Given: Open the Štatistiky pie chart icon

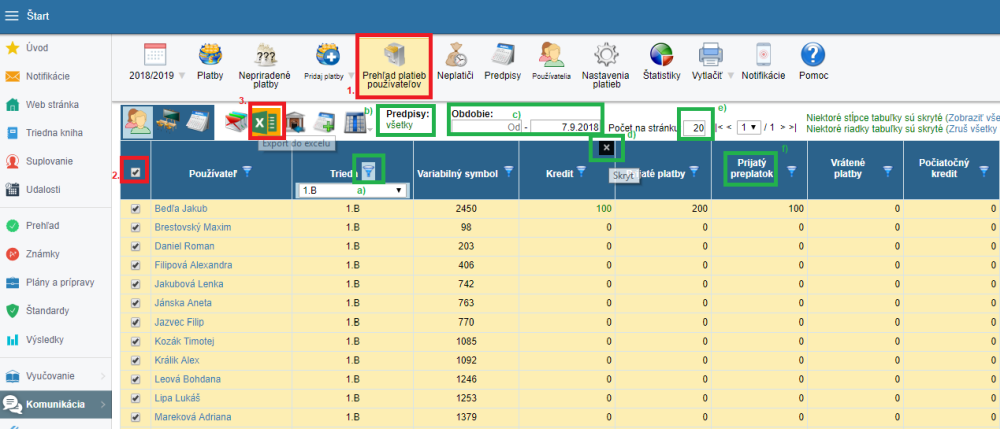Looking at the screenshot, I should point(661,55).
